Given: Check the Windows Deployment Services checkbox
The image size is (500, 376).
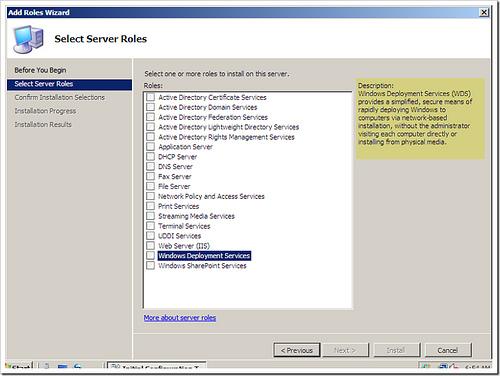Looking at the screenshot, I should point(150,255).
